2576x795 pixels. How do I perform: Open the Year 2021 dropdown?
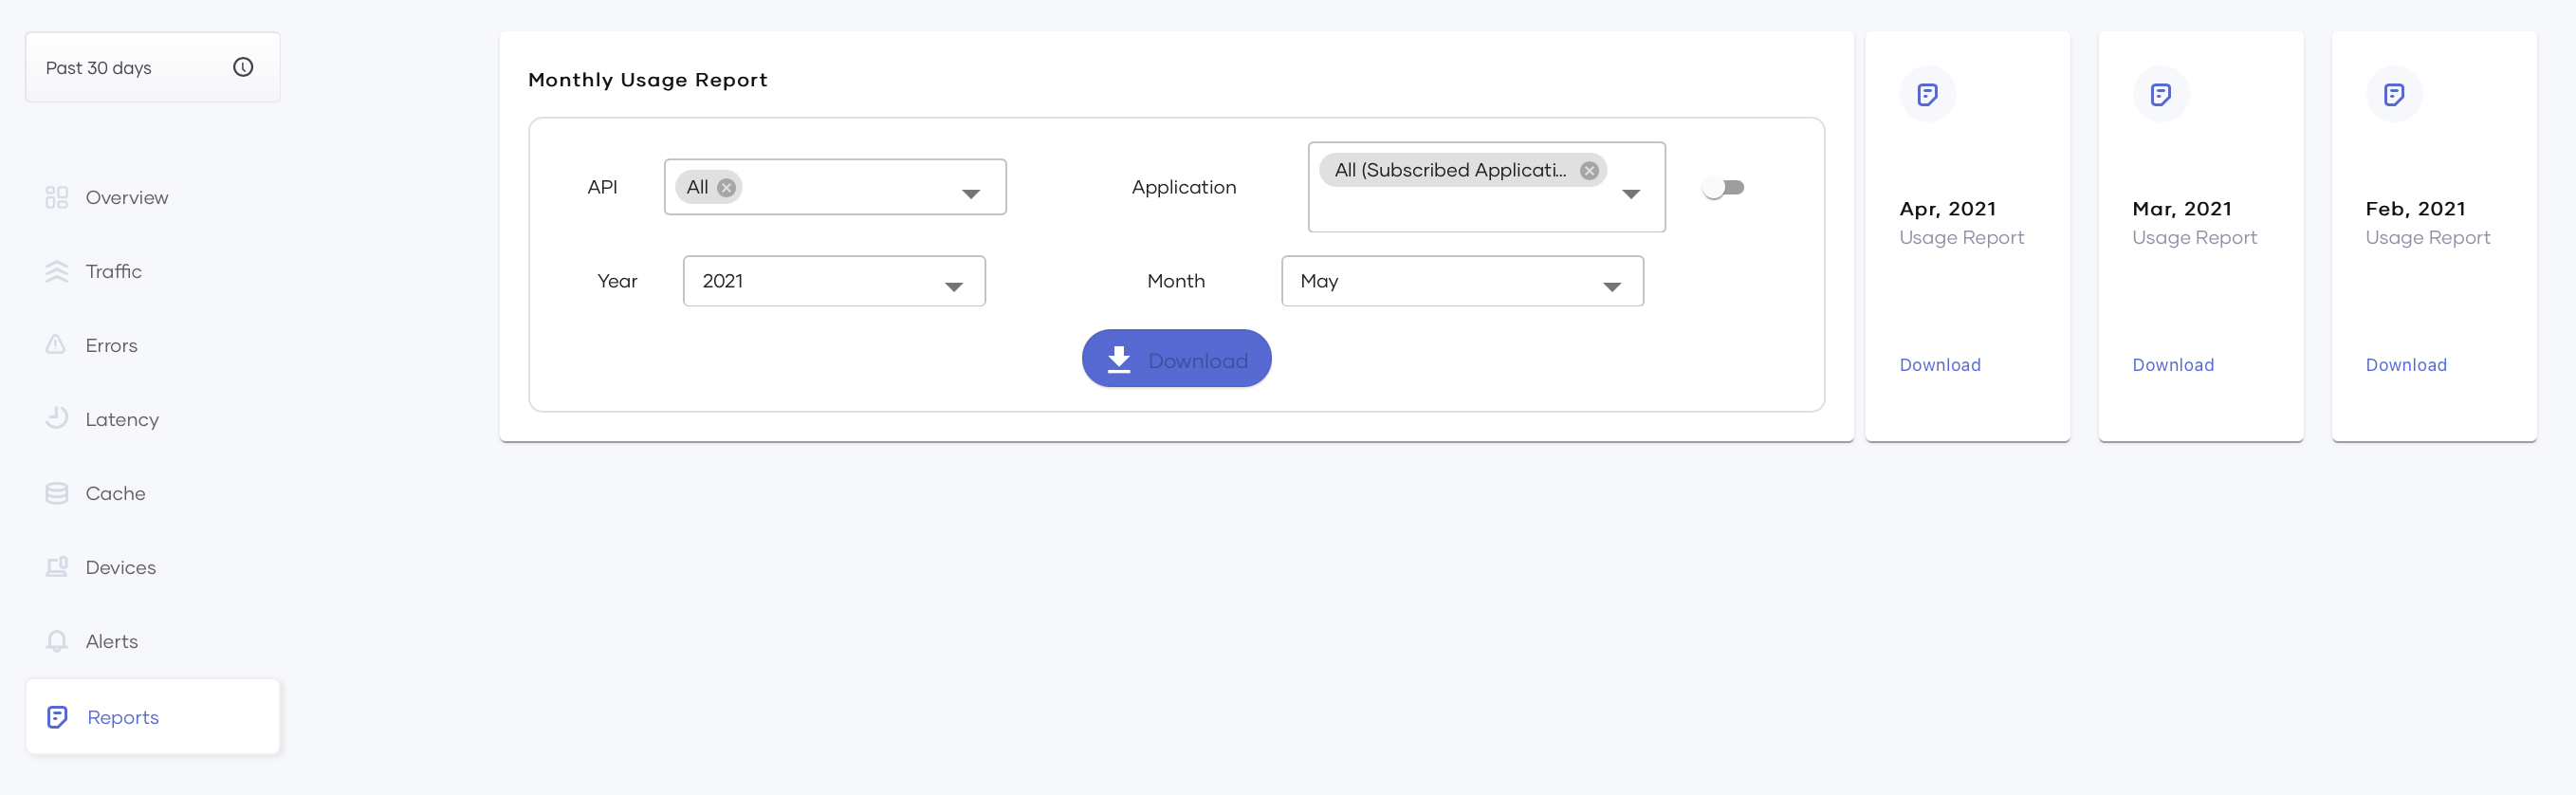point(833,281)
